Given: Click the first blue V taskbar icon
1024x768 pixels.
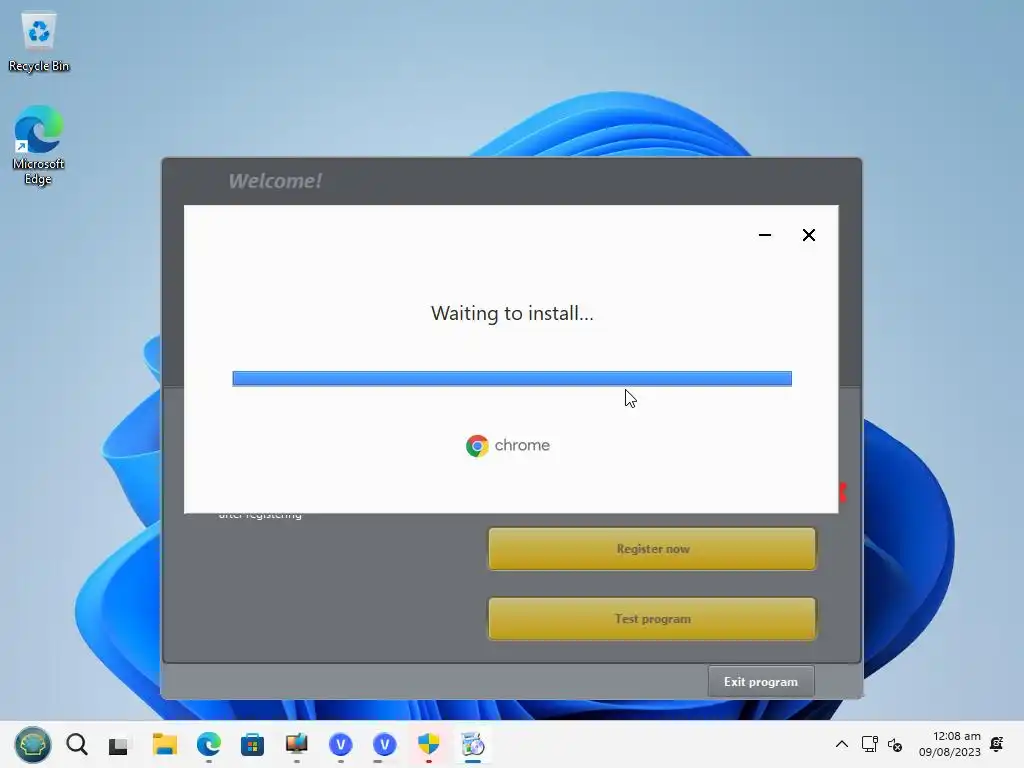Looking at the screenshot, I should (x=341, y=744).
